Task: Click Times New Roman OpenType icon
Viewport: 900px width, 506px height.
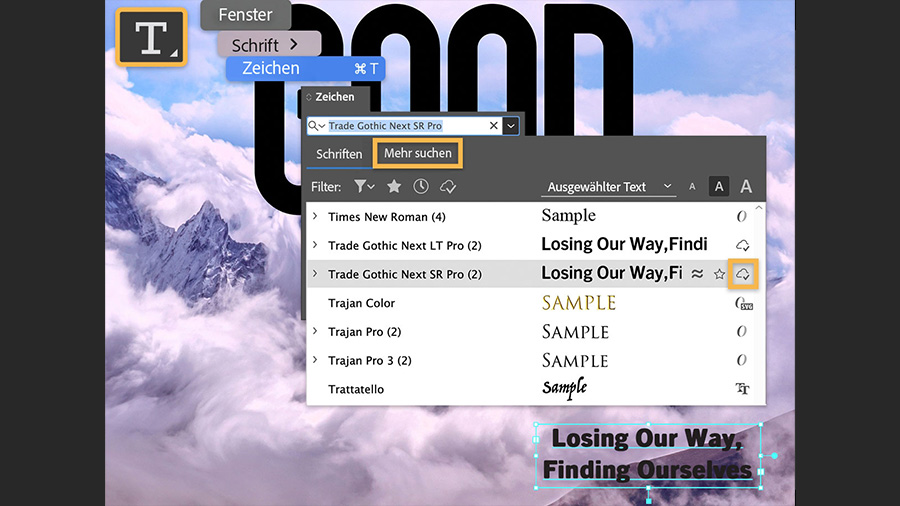Action: 742,216
